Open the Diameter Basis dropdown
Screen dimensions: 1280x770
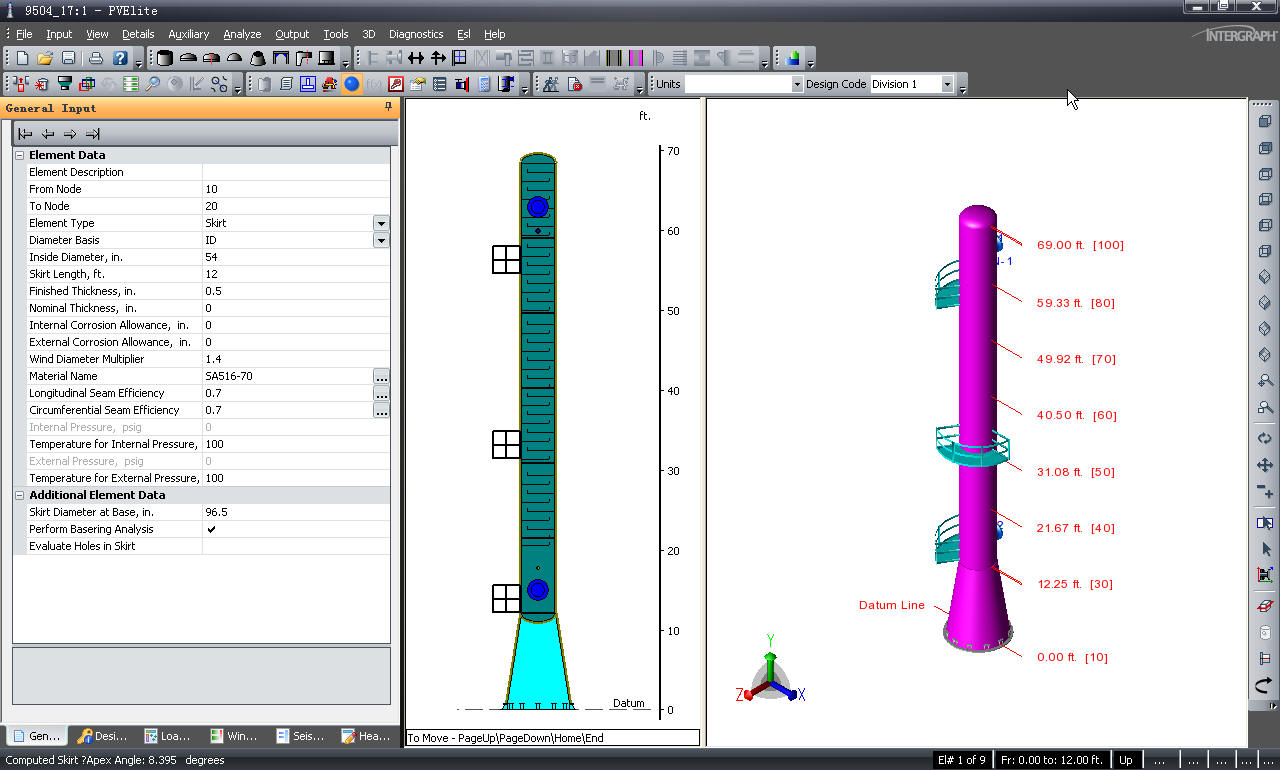point(381,240)
